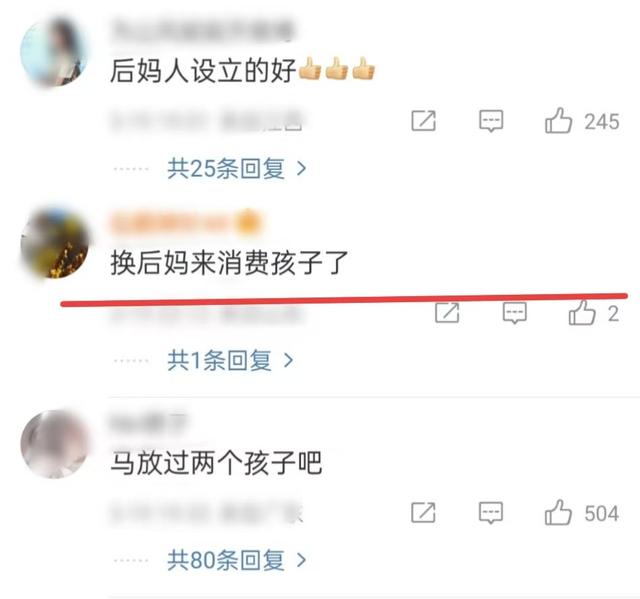This screenshot has height=599, width=640.
Task: Select the comment text 换后妈来消费孩子了
Action: pos(229,263)
